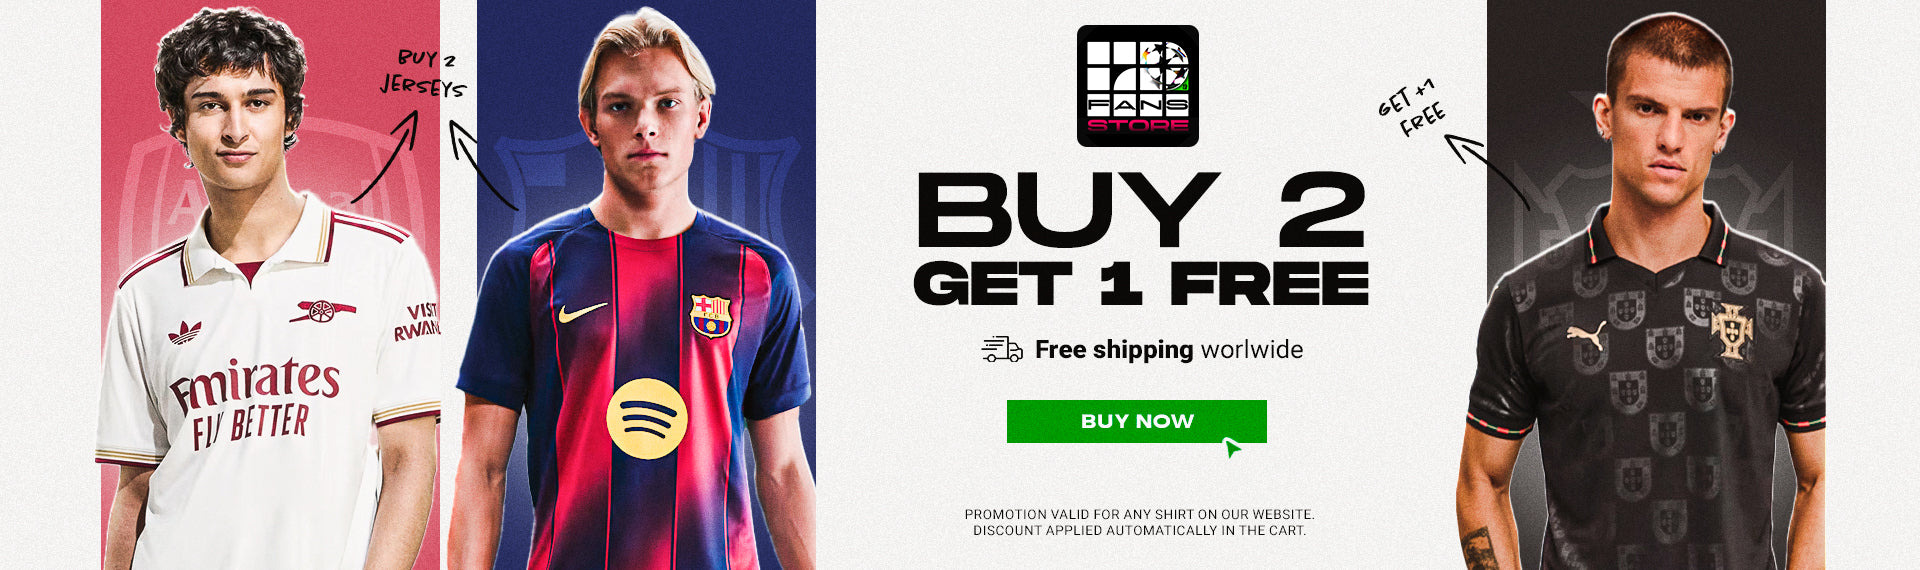The image size is (1920, 570).
Task: Click the promotion validity disclaimer text
Action: [1139, 522]
